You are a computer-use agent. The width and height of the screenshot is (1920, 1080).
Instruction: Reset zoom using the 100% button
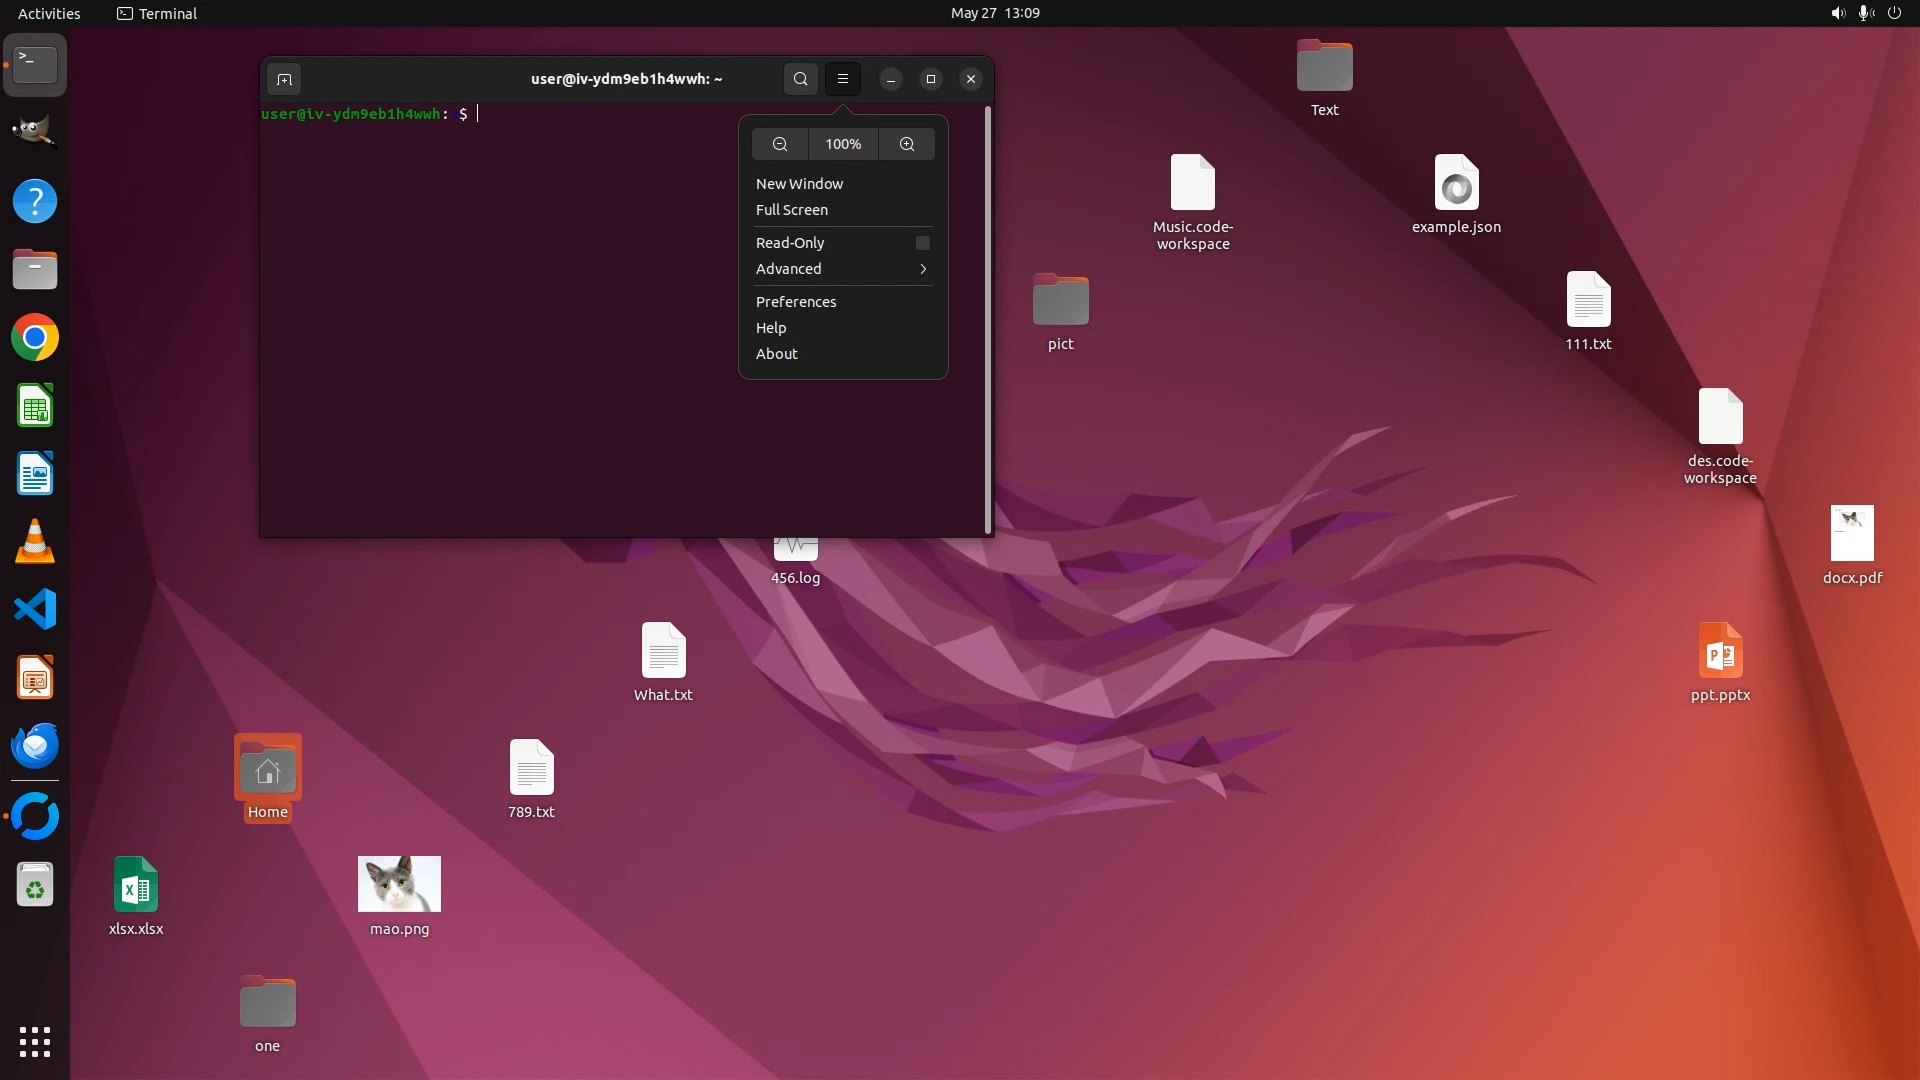pyautogui.click(x=843, y=144)
